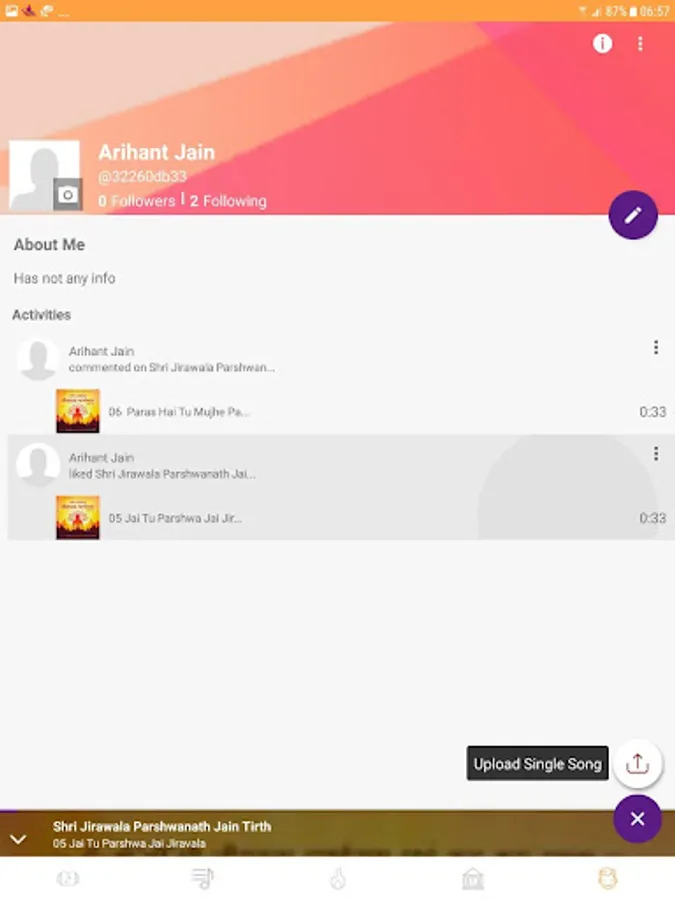Tap the upload song share icon button
Viewport: 675px width, 900px height.
[638, 763]
